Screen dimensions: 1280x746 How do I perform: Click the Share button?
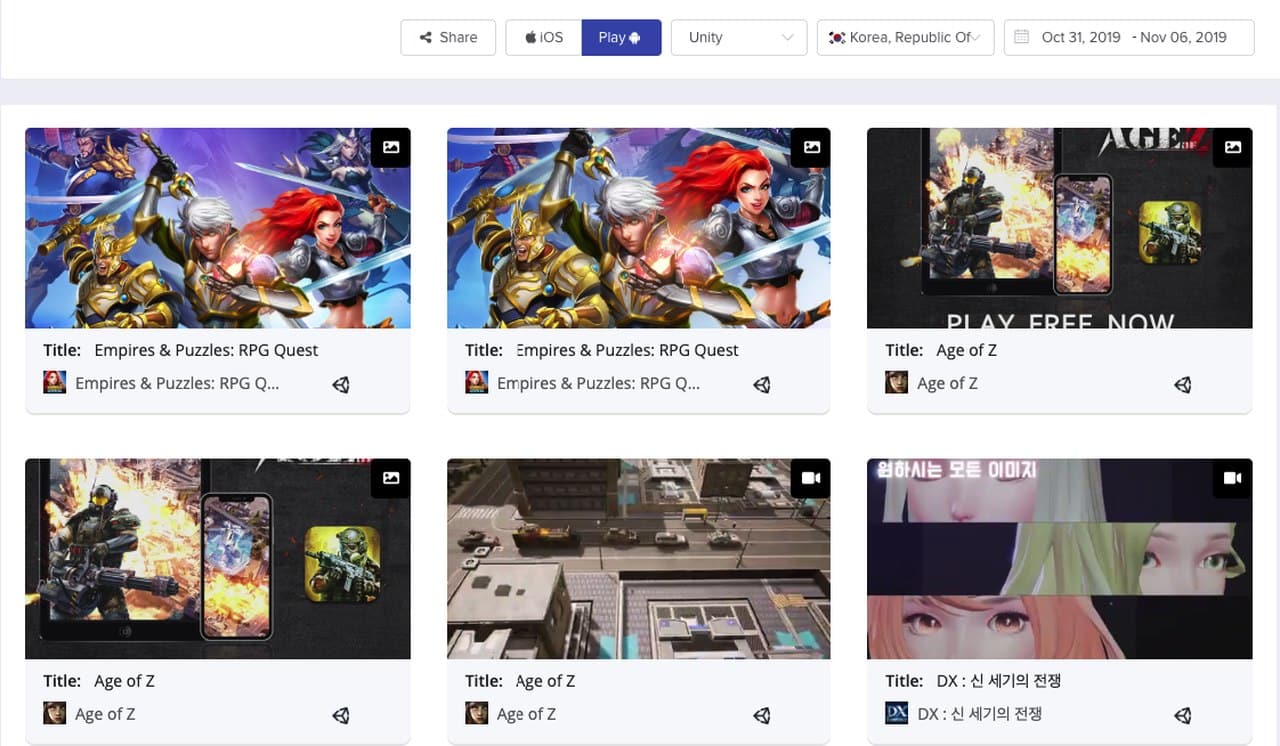(x=448, y=37)
